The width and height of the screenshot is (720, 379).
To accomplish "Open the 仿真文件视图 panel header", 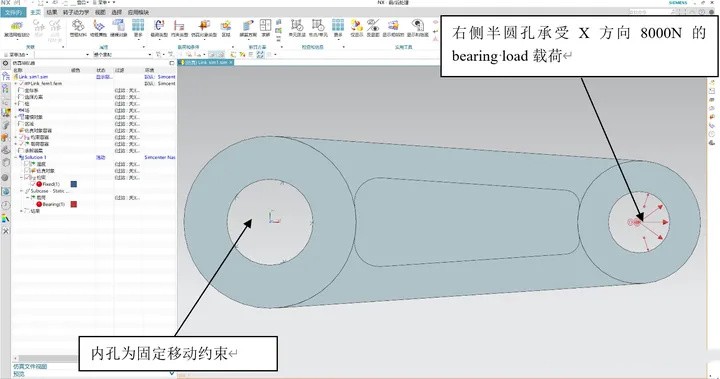I will [30, 366].
